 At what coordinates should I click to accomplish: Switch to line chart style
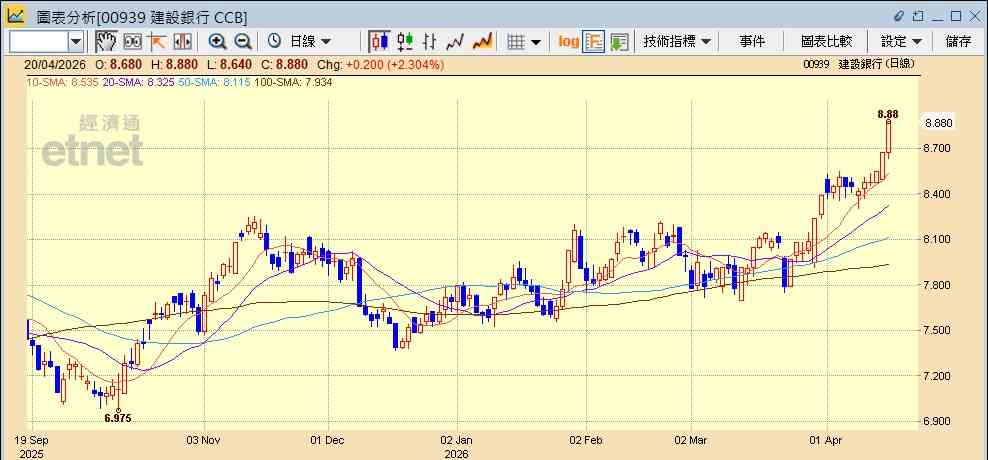[x=455, y=42]
